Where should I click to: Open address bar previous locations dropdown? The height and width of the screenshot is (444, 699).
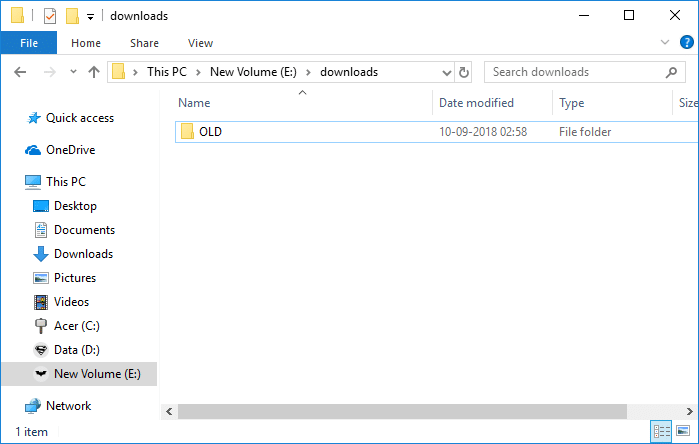[446, 73]
